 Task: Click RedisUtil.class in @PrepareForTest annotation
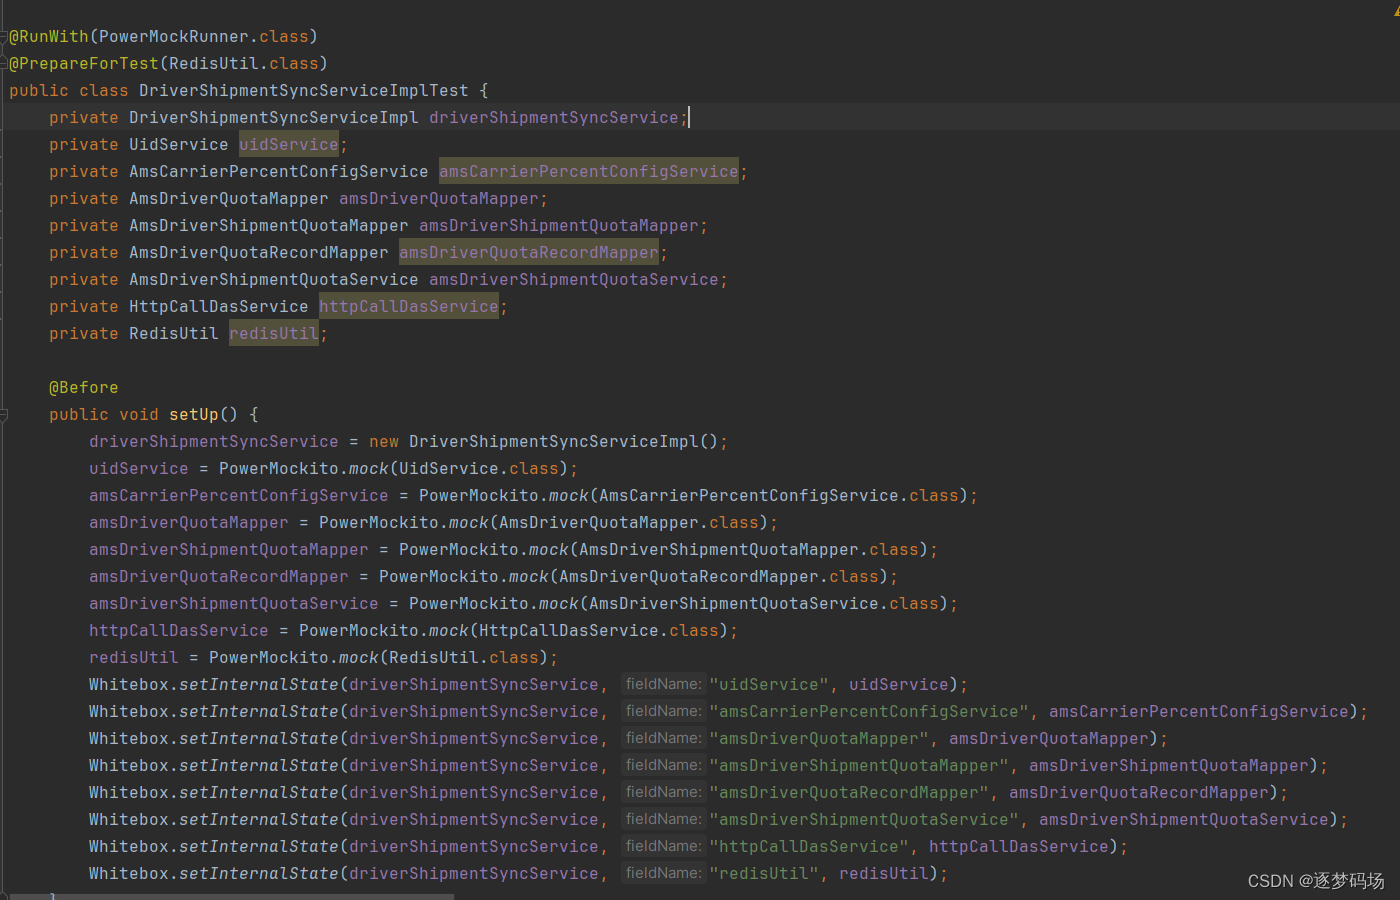pyautogui.click(x=244, y=64)
